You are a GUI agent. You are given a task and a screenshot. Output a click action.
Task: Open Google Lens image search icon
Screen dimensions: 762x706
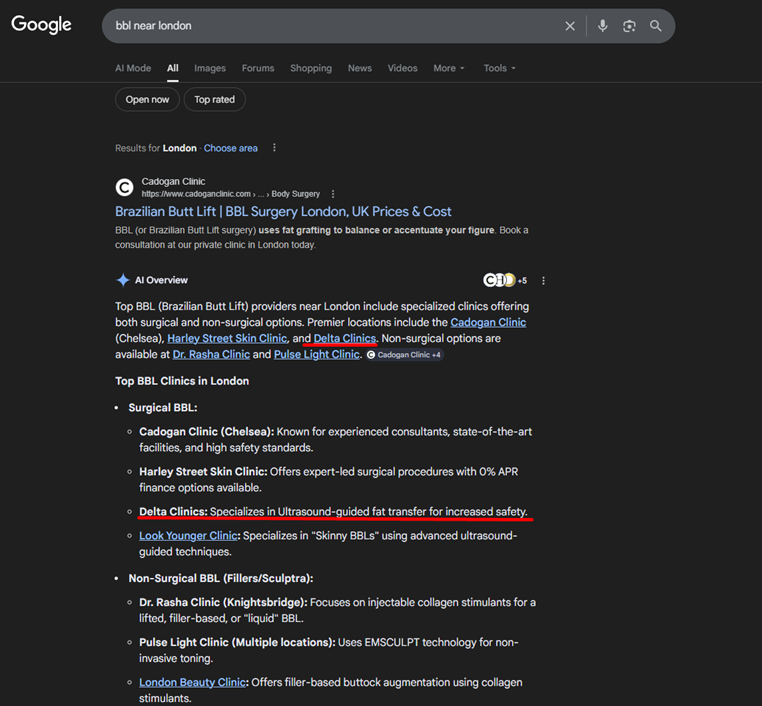[629, 26]
